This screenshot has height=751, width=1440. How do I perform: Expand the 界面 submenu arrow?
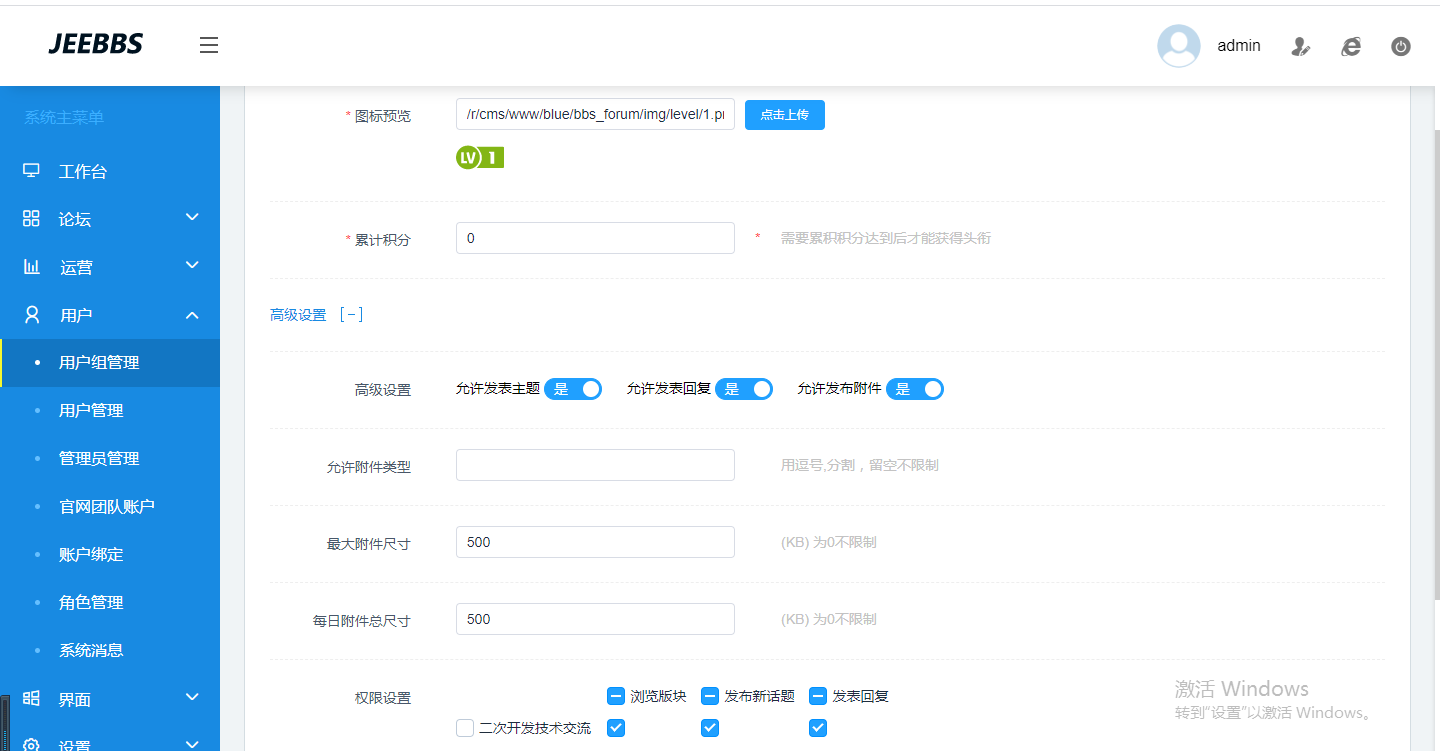click(x=193, y=696)
